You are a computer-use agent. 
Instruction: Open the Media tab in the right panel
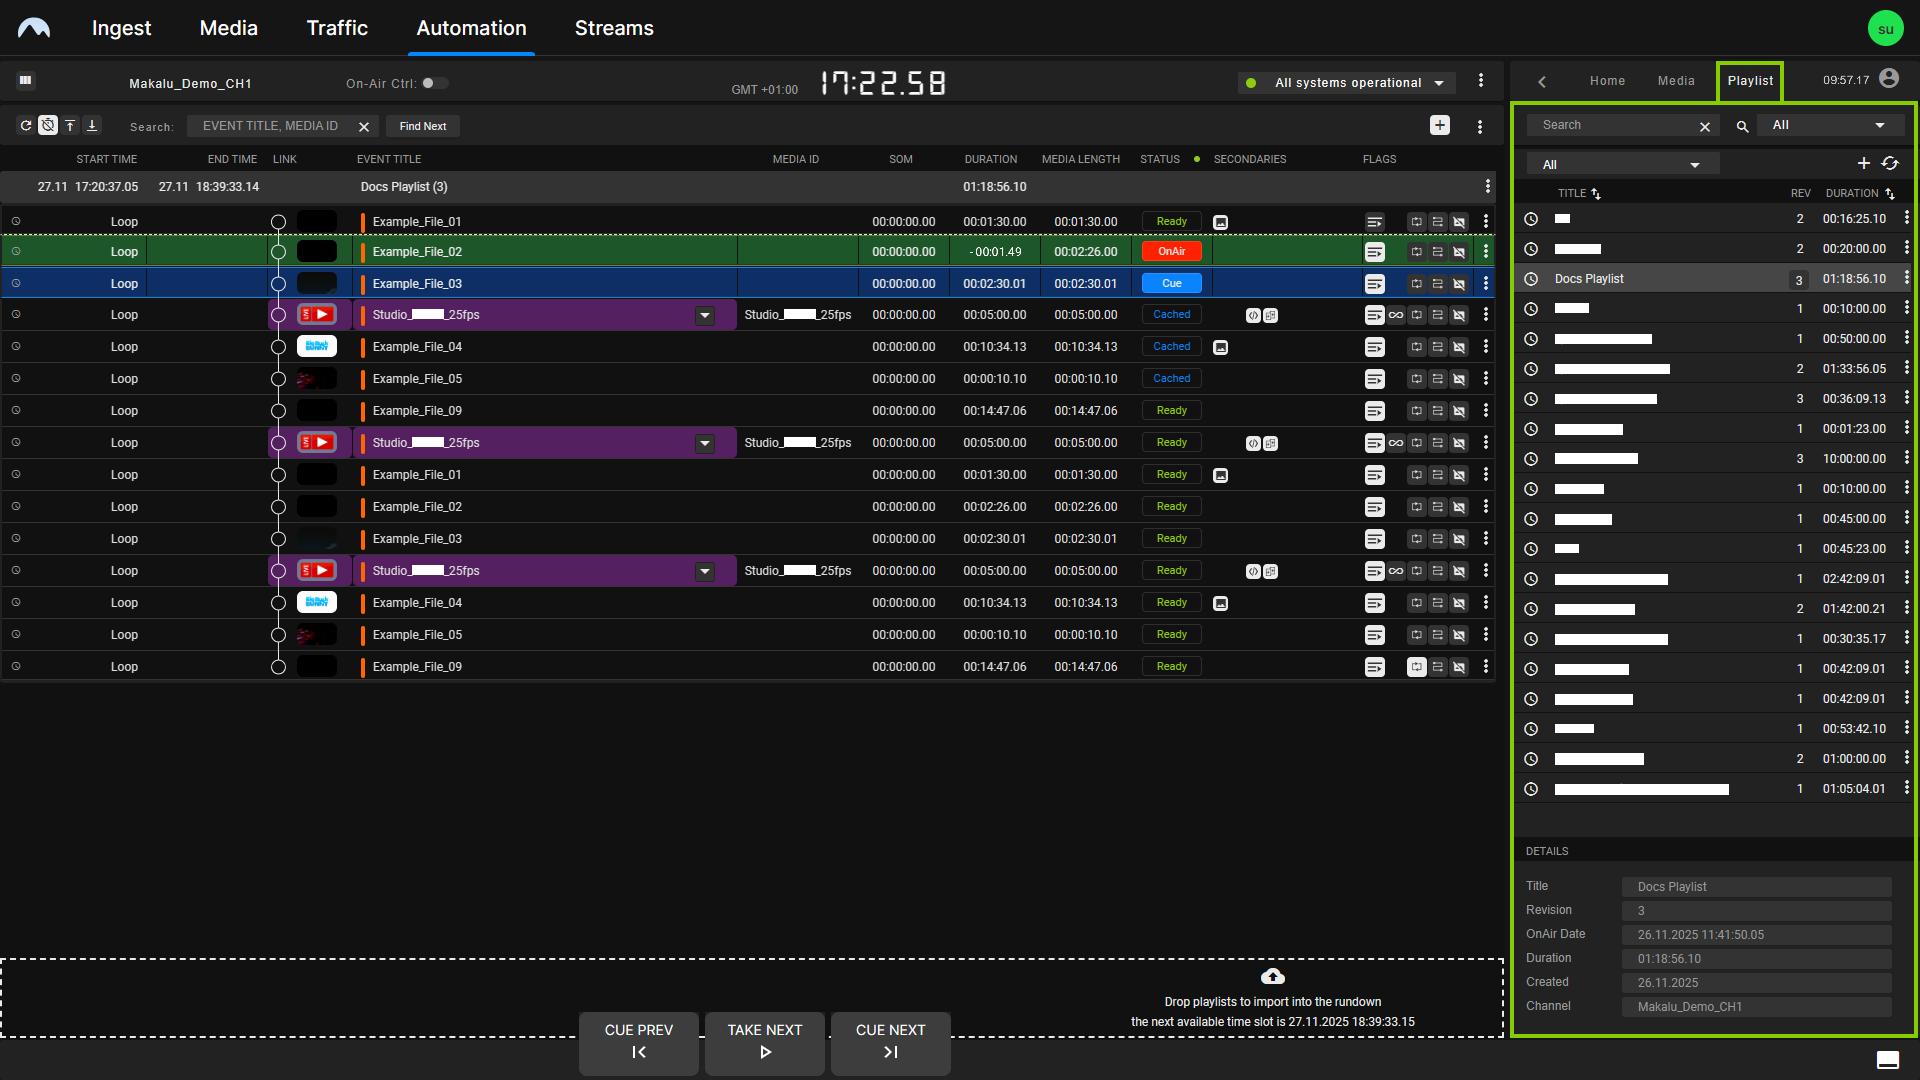pyautogui.click(x=1676, y=81)
